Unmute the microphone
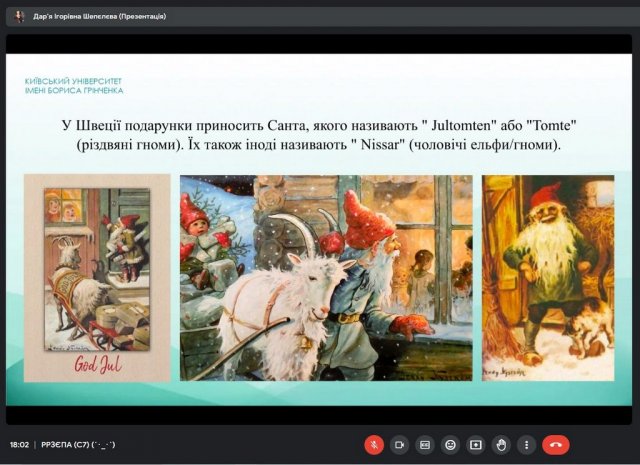The width and height of the screenshot is (640, 465). [373, 444]
